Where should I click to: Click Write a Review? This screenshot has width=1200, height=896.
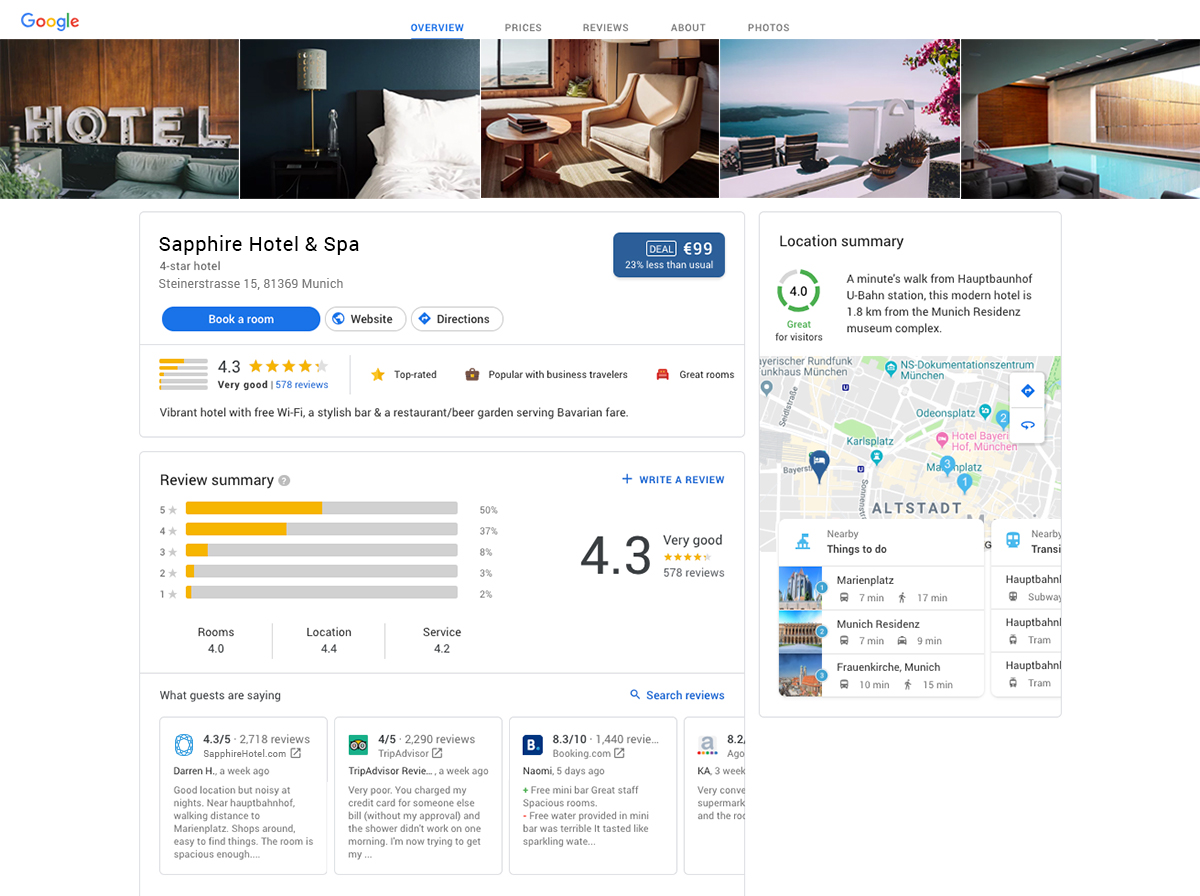pyautogui.click(x=673, y=480)
